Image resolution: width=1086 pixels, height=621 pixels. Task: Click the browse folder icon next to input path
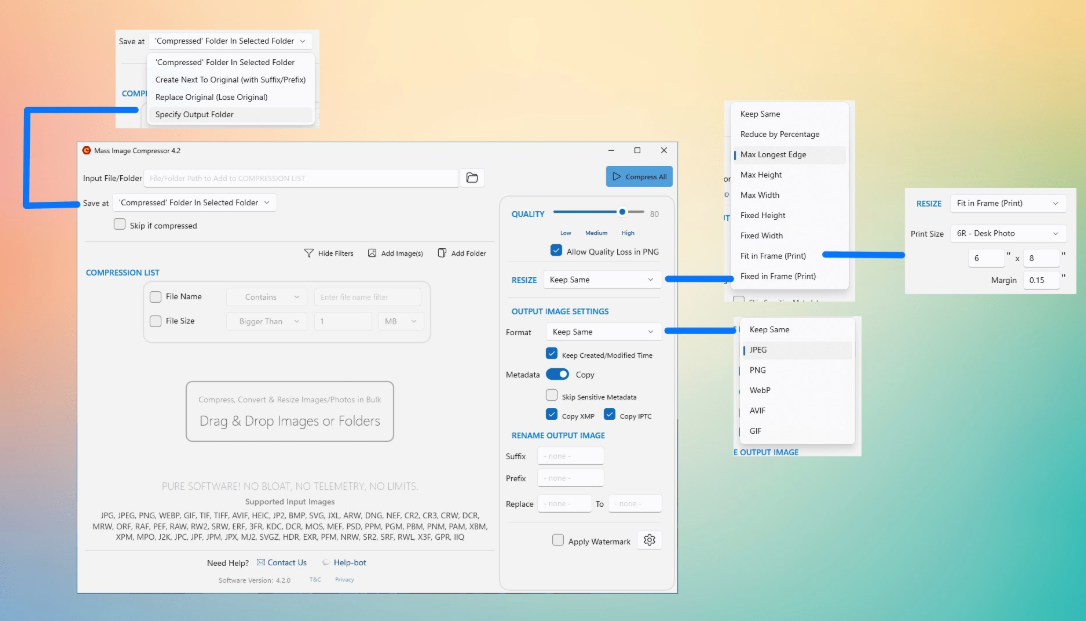pos(473,178)
